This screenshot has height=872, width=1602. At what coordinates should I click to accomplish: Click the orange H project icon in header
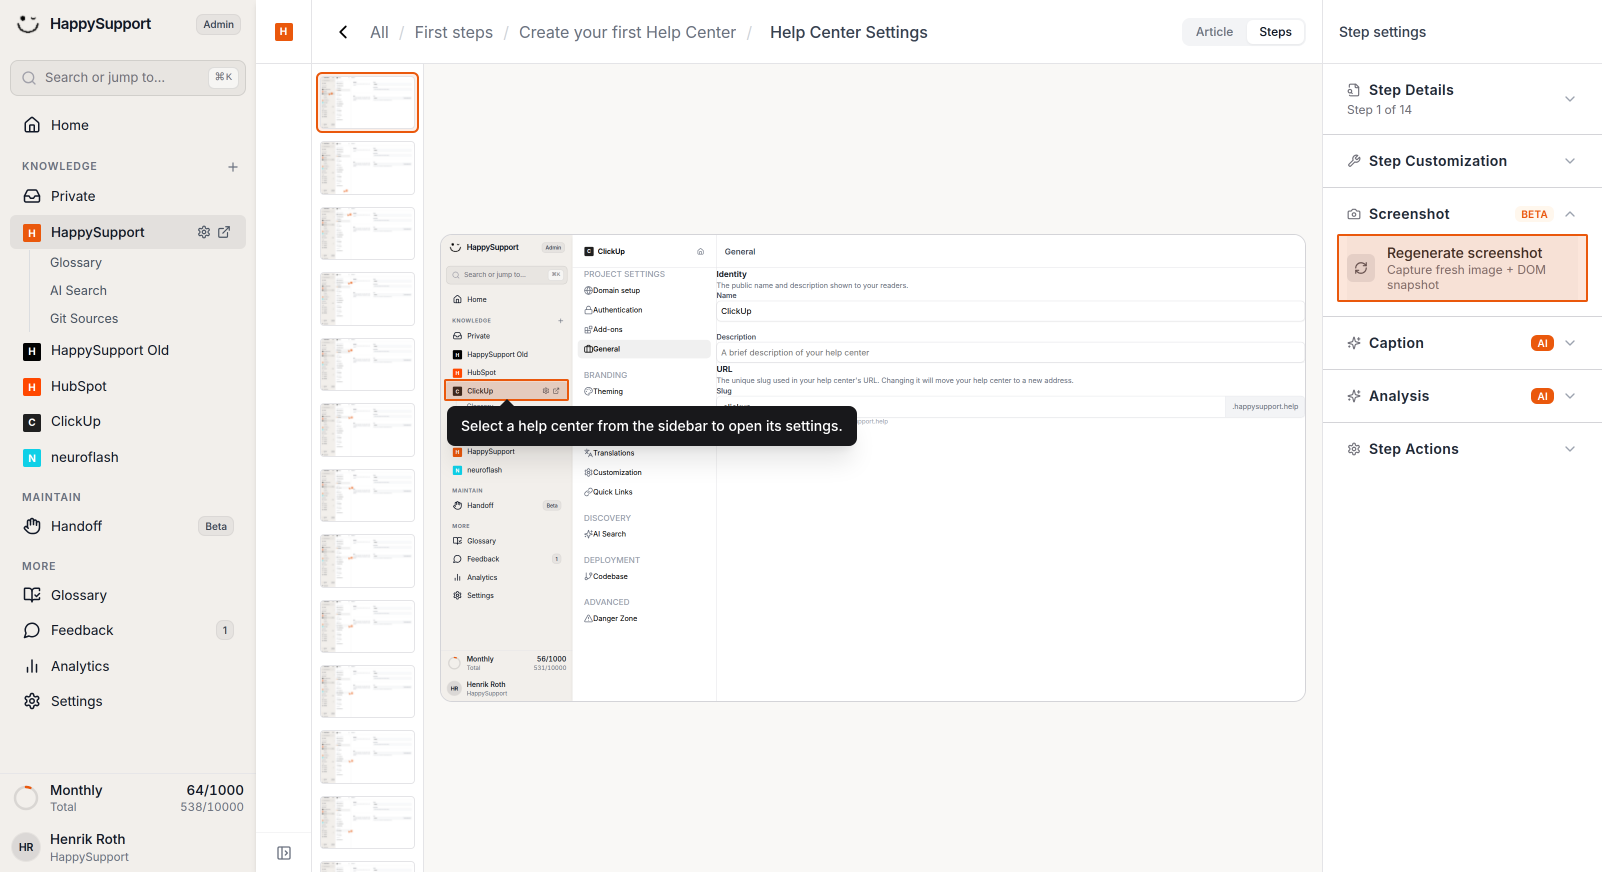pos(284,32)
